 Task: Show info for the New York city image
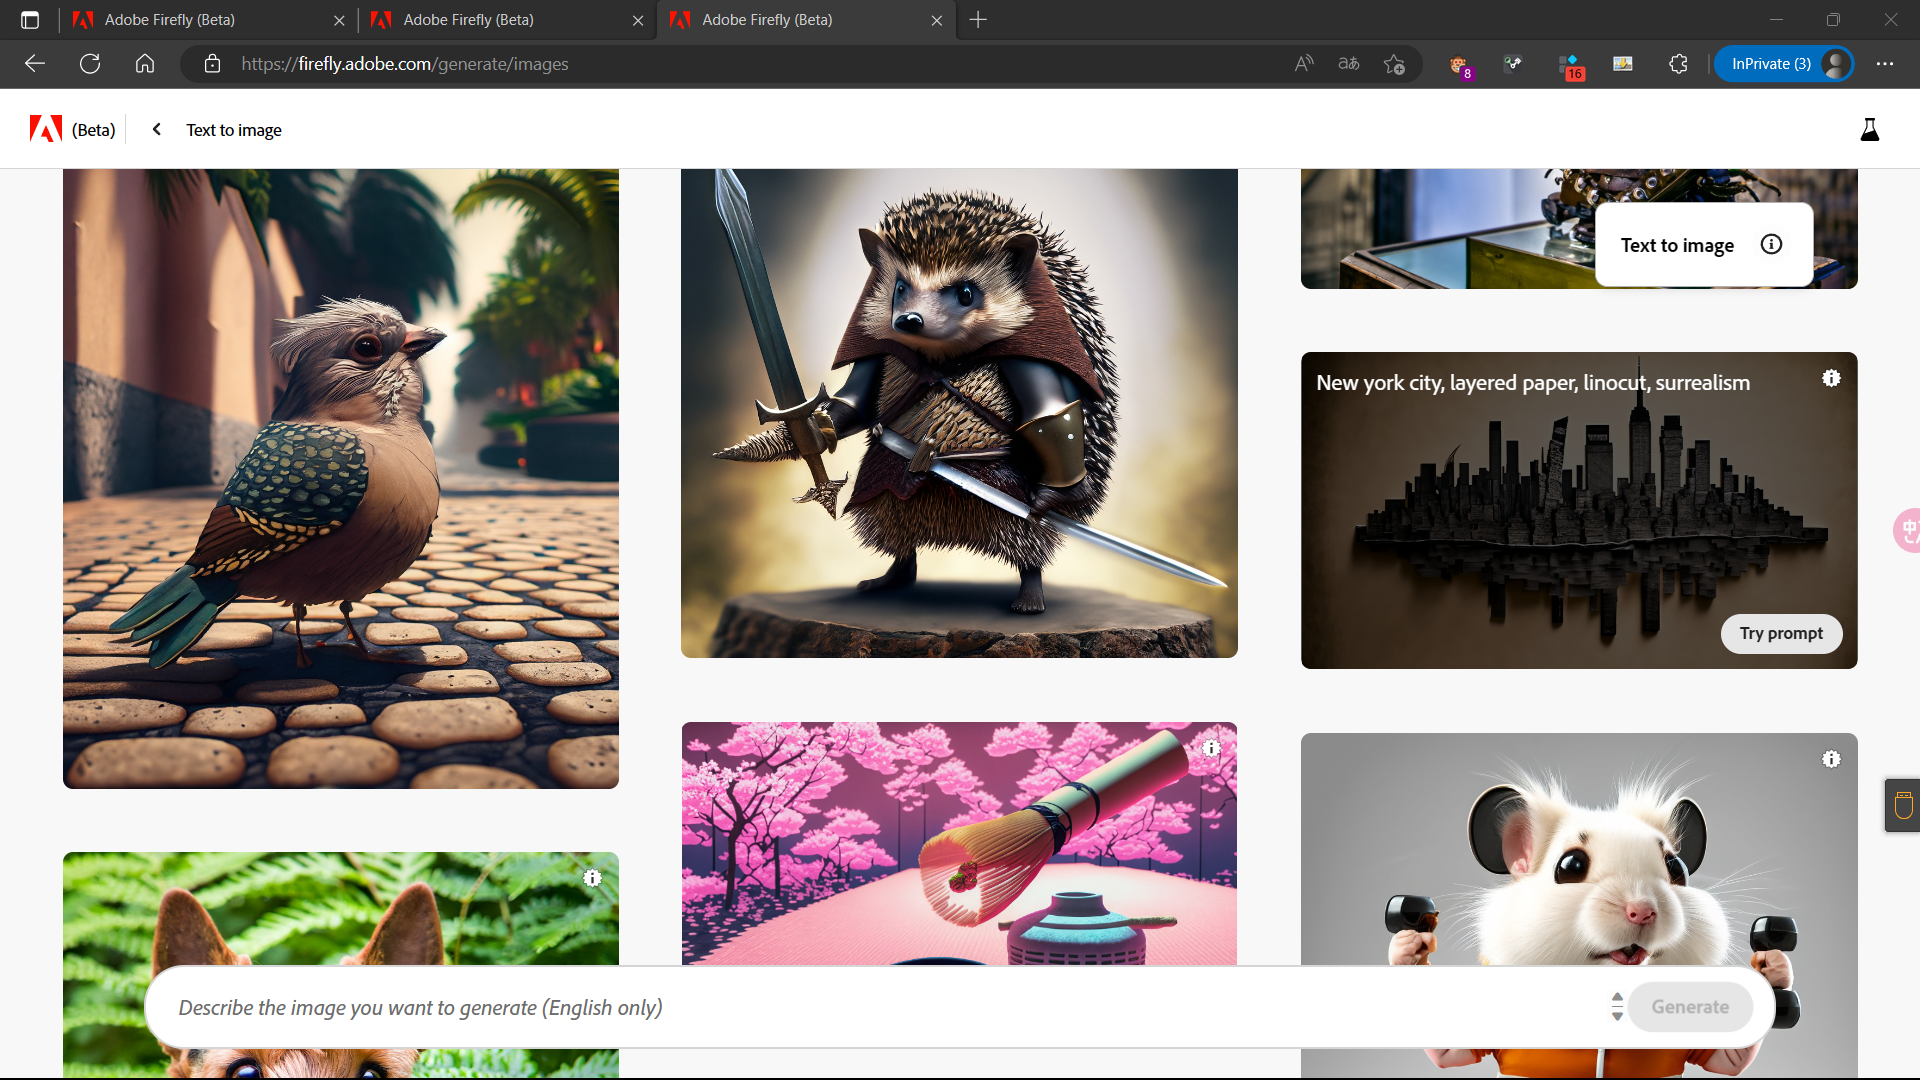(x=1831, y=378)
